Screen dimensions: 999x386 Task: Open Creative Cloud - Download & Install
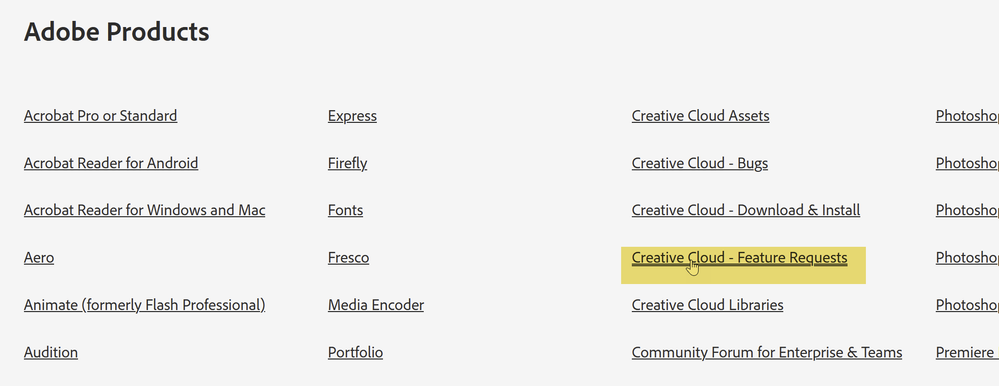tap(746, 210)
